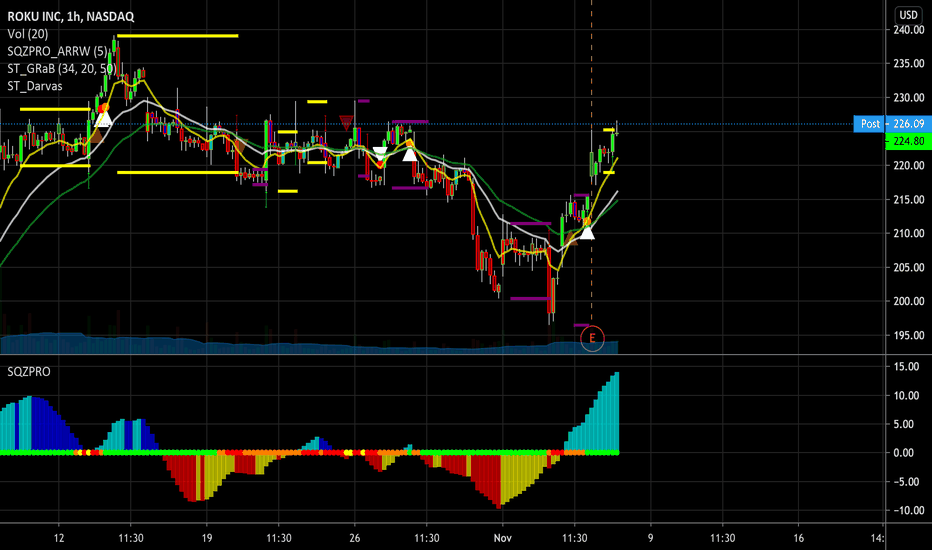Select the Vol (20) indicator label

coord(28,34)
